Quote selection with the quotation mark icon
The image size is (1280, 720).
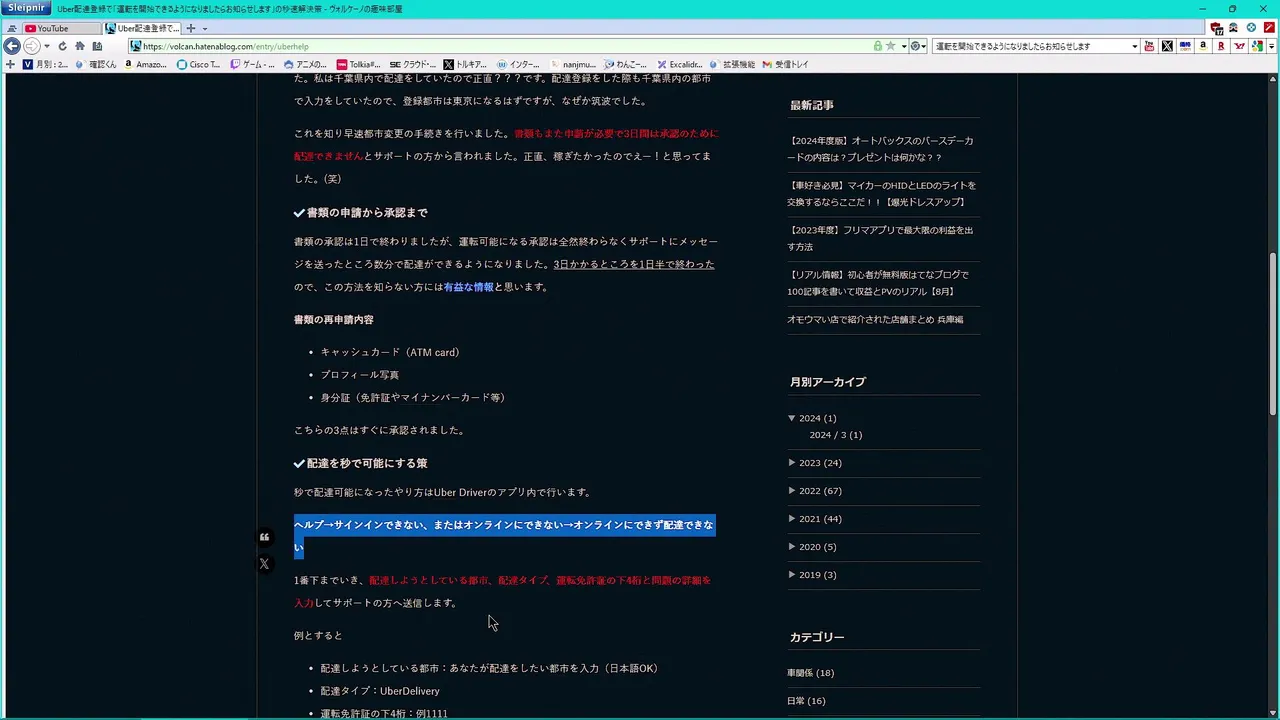[x=264, y=537]
